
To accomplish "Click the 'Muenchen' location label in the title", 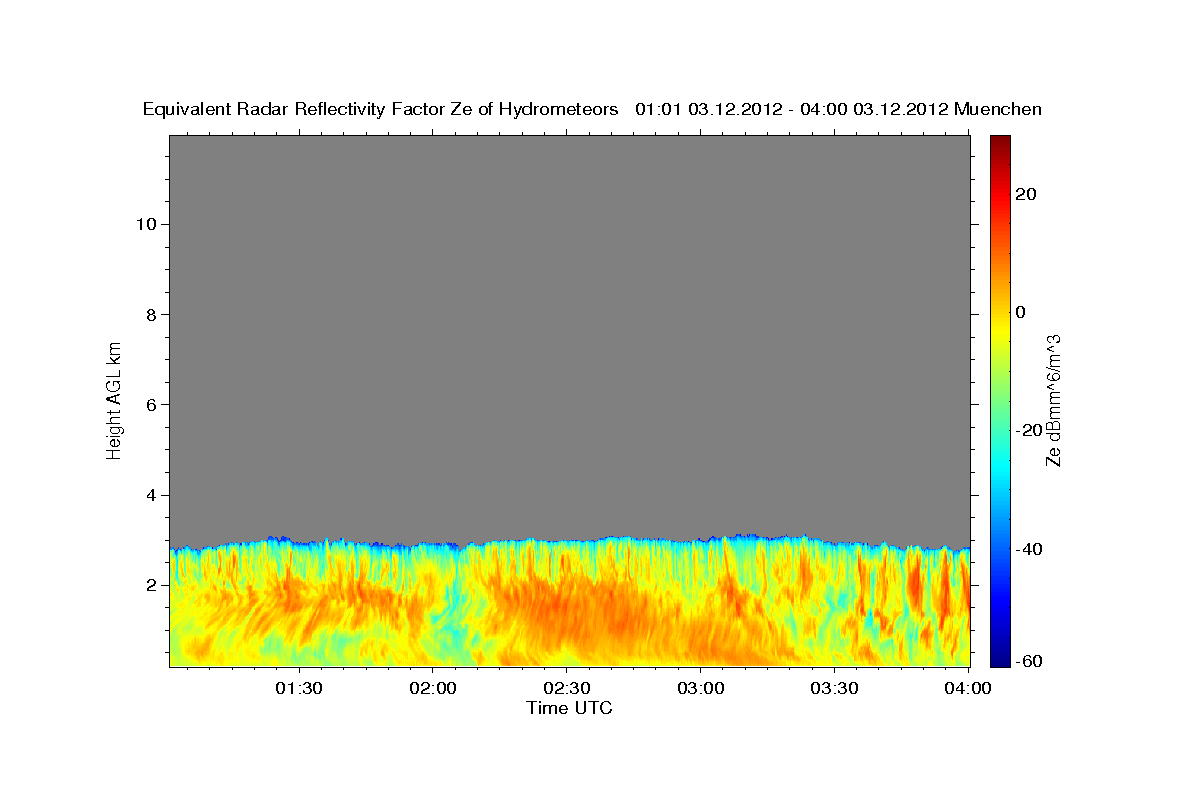I will (998, 110).
